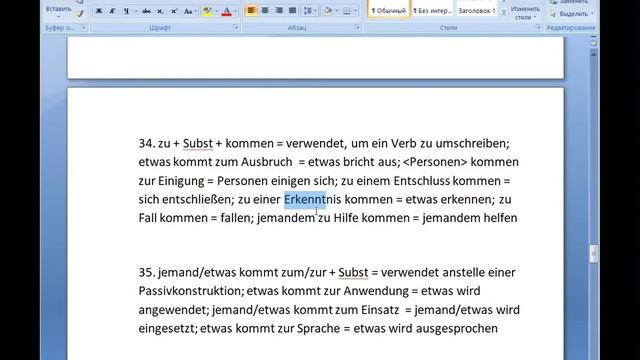640x360 pixels.
Task: Open the Стили styles pane launcher
Action: point(538,27)
